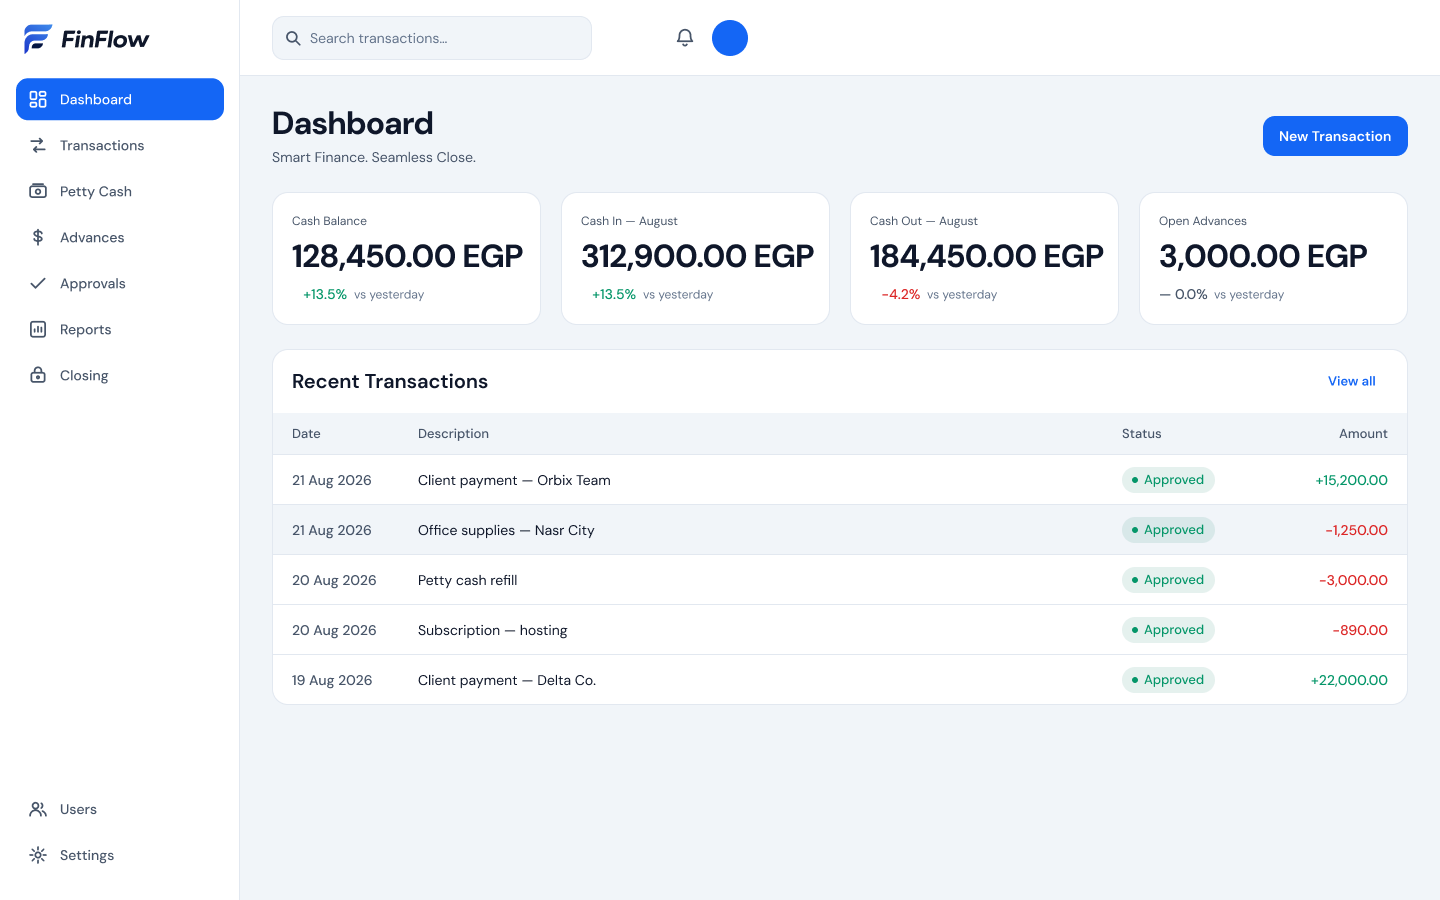Click the Cash In 312,900.00 EGP value
The width and height of the screenshot is (1440, 900).
pyautogui.click(x=698, y=256)
